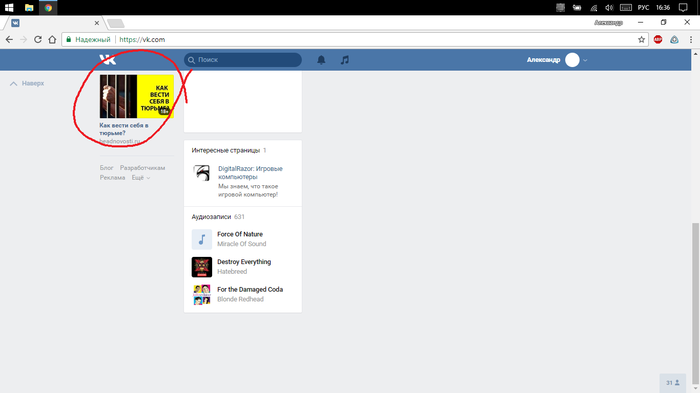Click the Александр name in header
This screenshot has width=700, height=393.
543,60
